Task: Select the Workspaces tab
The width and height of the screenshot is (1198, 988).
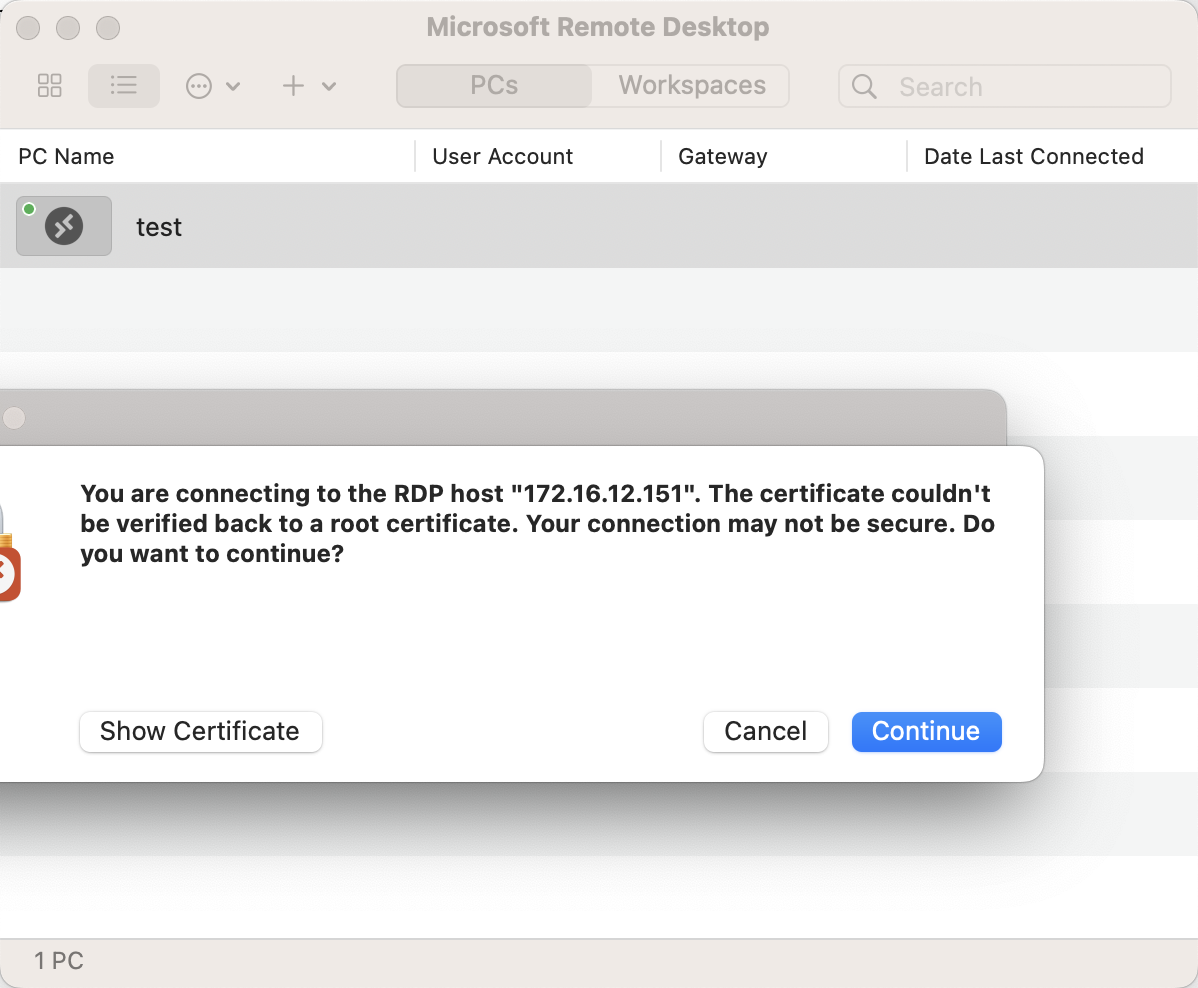Action: (x=691, y=86)
